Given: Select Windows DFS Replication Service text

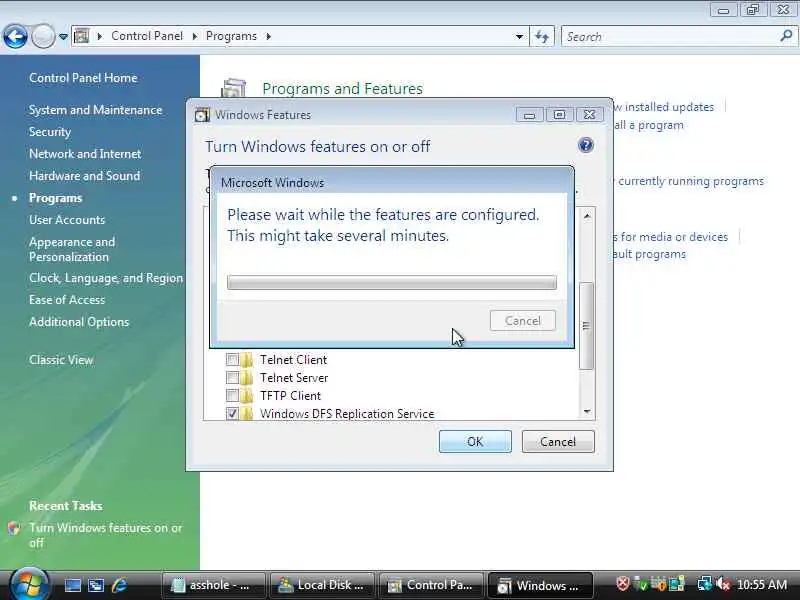Looking at the screenshot, I should [347, 413].
